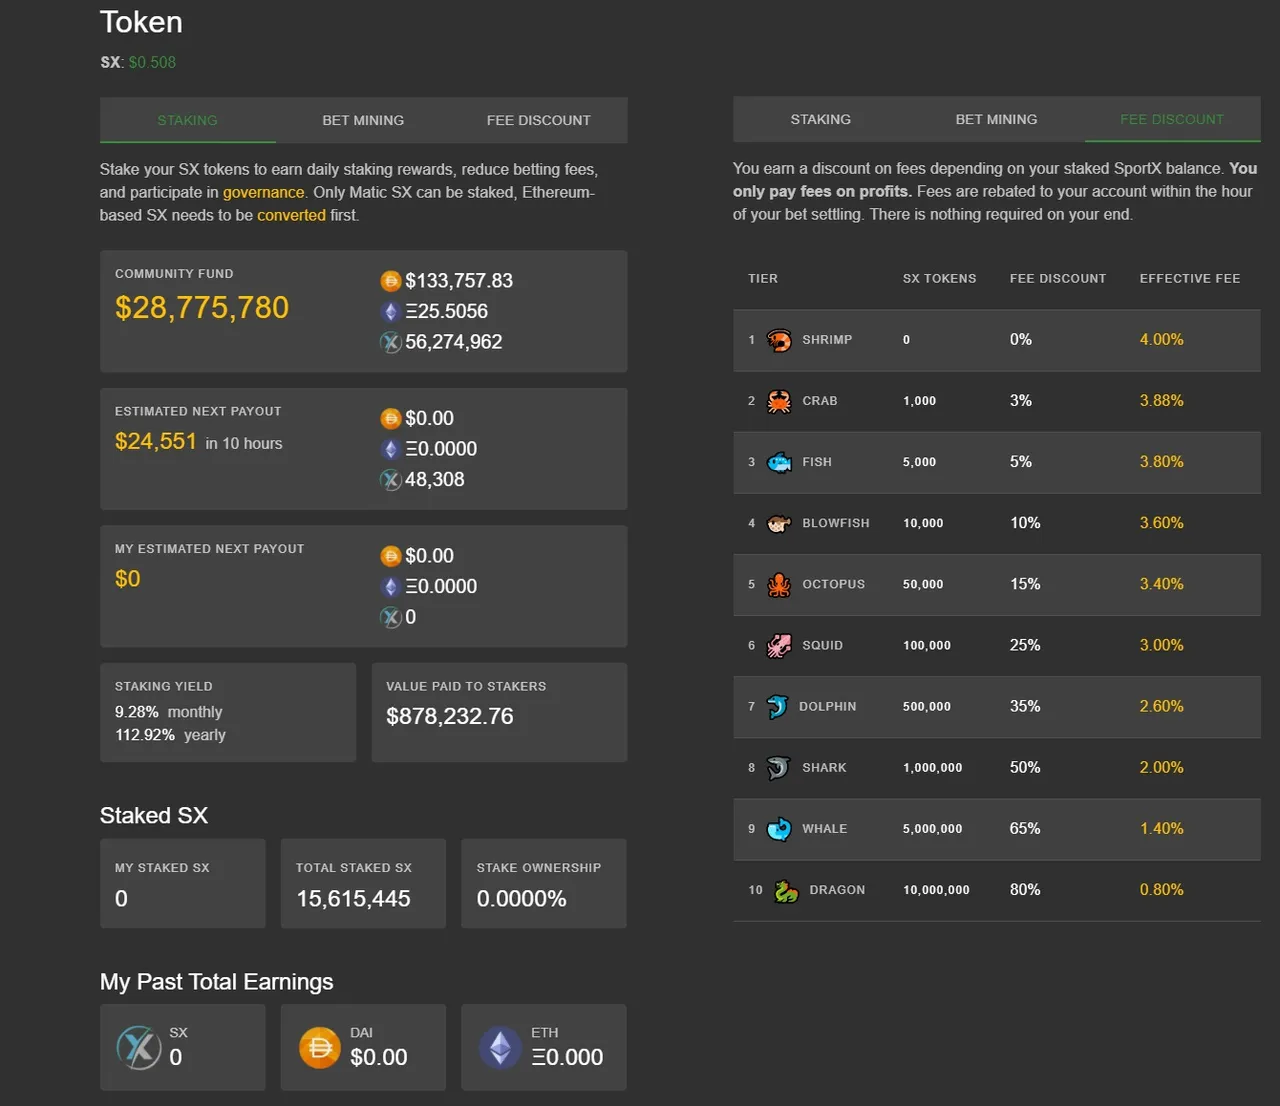Click DAI icon in My Estimated Next Payout
Viewport: 1280px width, 1106px height.
(391, 556)
